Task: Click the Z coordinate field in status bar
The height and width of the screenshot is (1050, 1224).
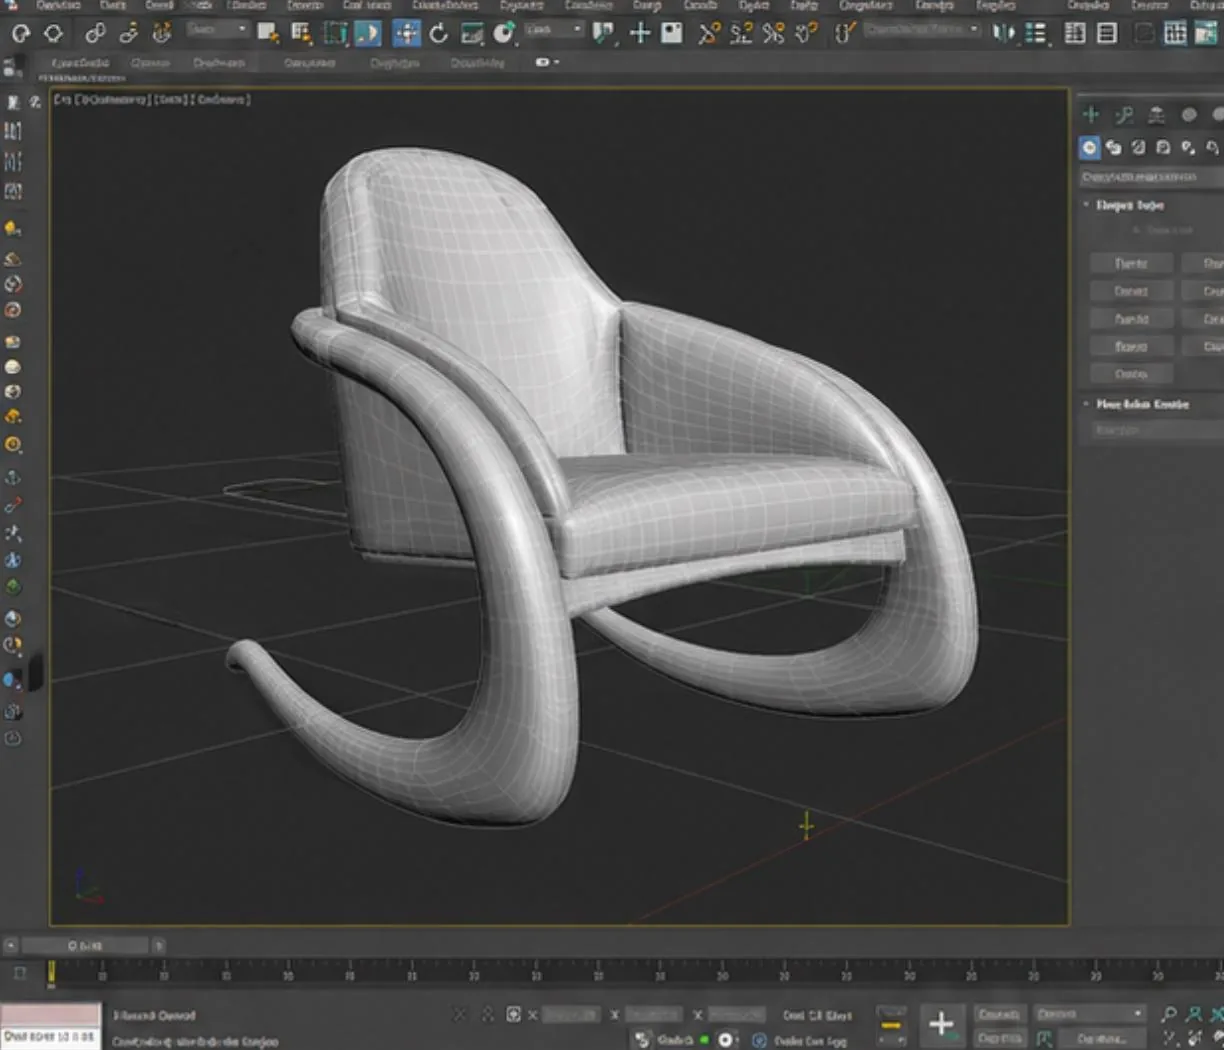Action: click(737, 1014)
